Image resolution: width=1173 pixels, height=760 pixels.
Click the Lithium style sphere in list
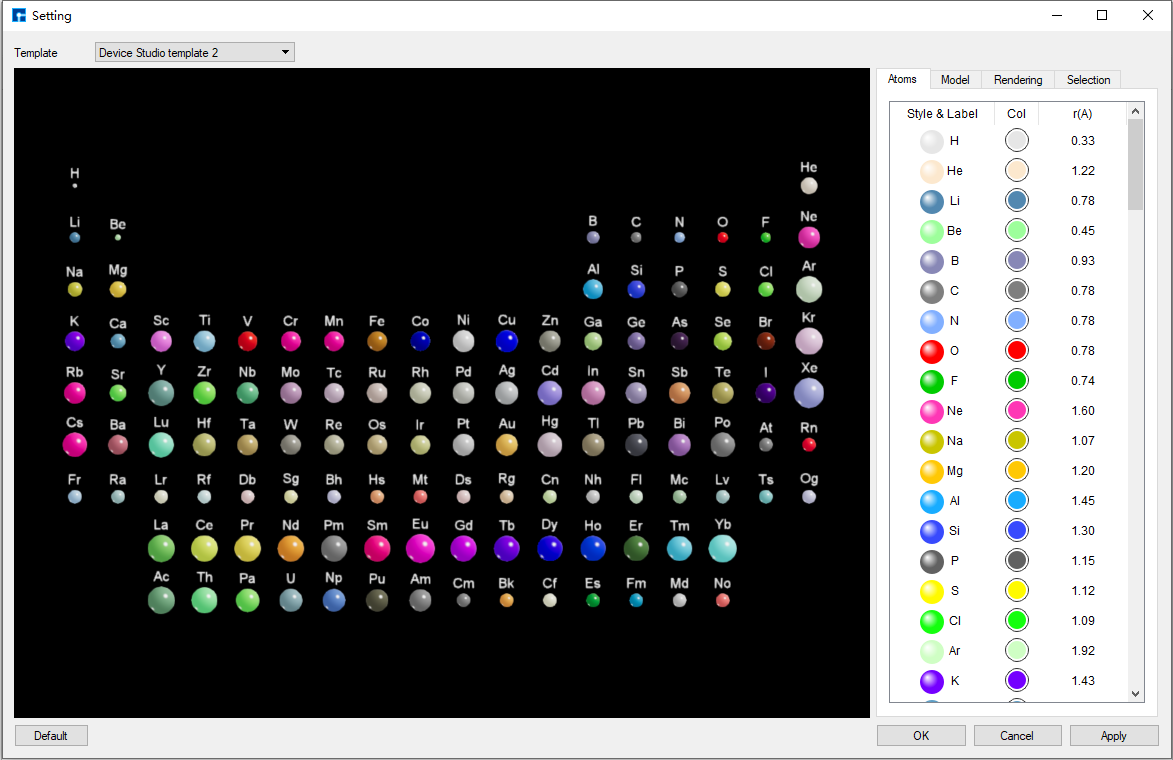point(932,201)
